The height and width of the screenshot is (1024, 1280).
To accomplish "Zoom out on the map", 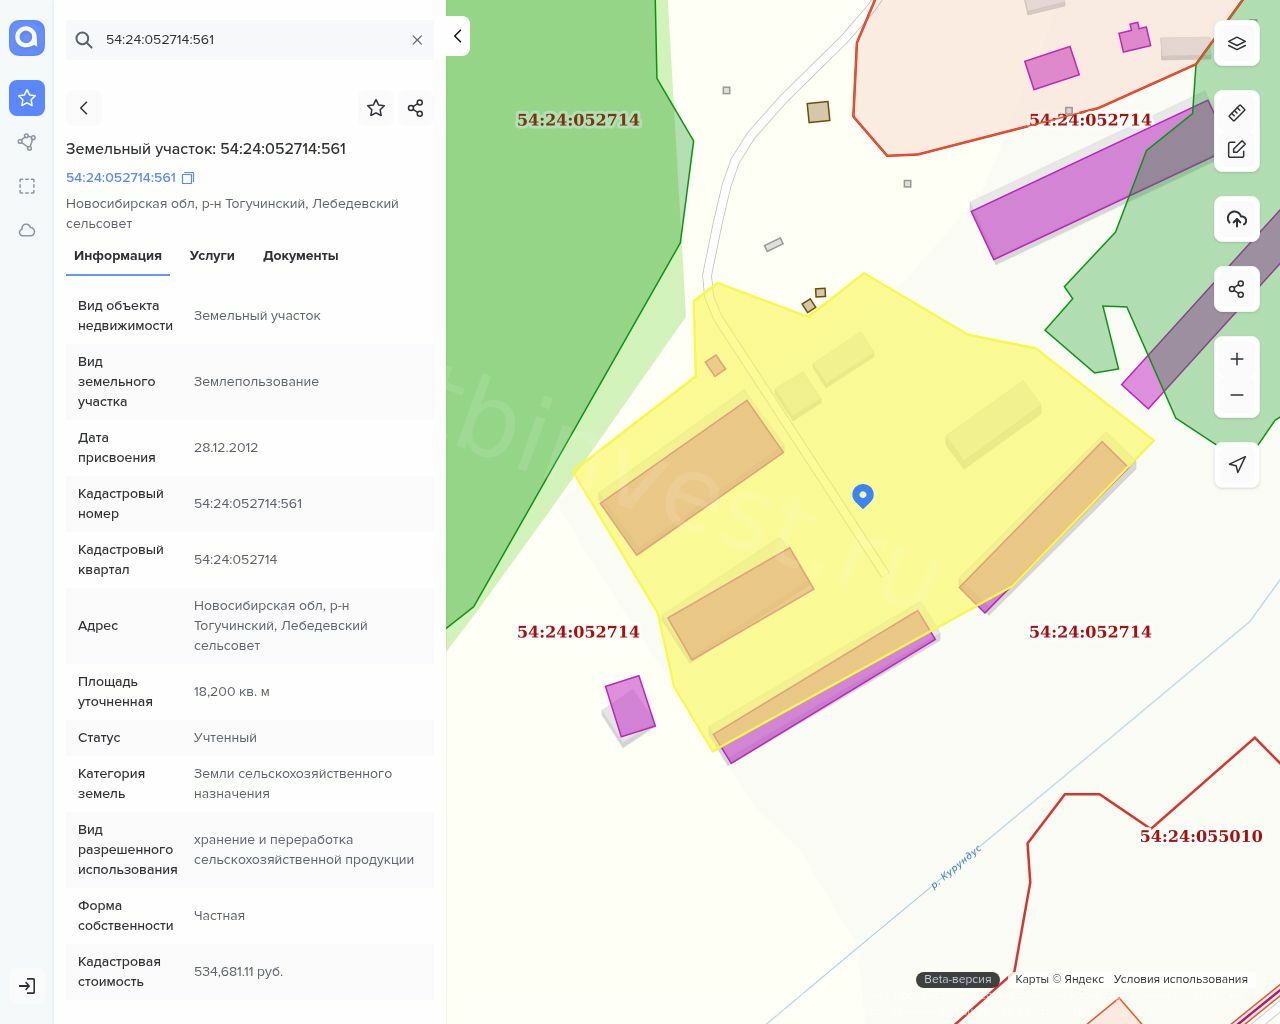I will (x=1237, y=395).
